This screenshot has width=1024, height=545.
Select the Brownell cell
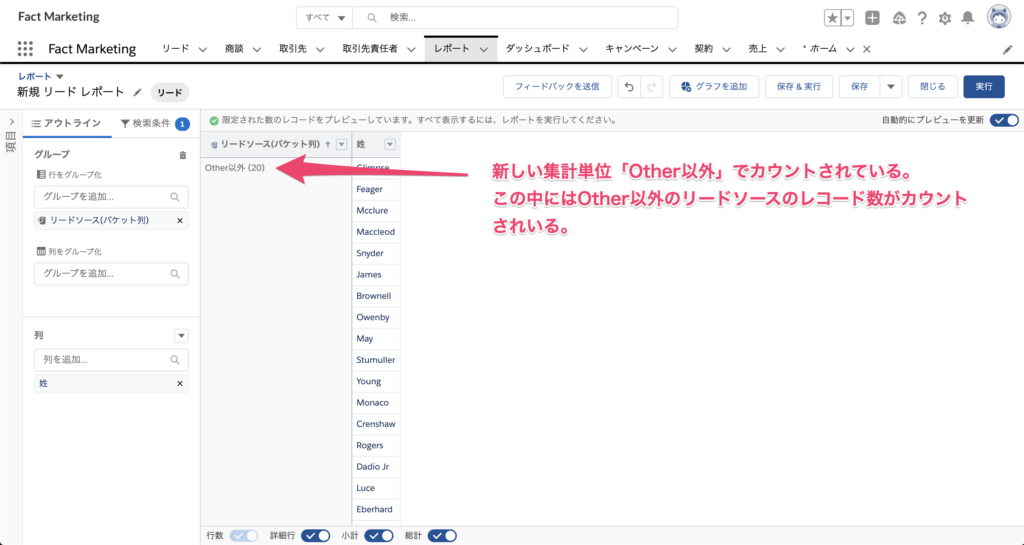pos(376,296)
